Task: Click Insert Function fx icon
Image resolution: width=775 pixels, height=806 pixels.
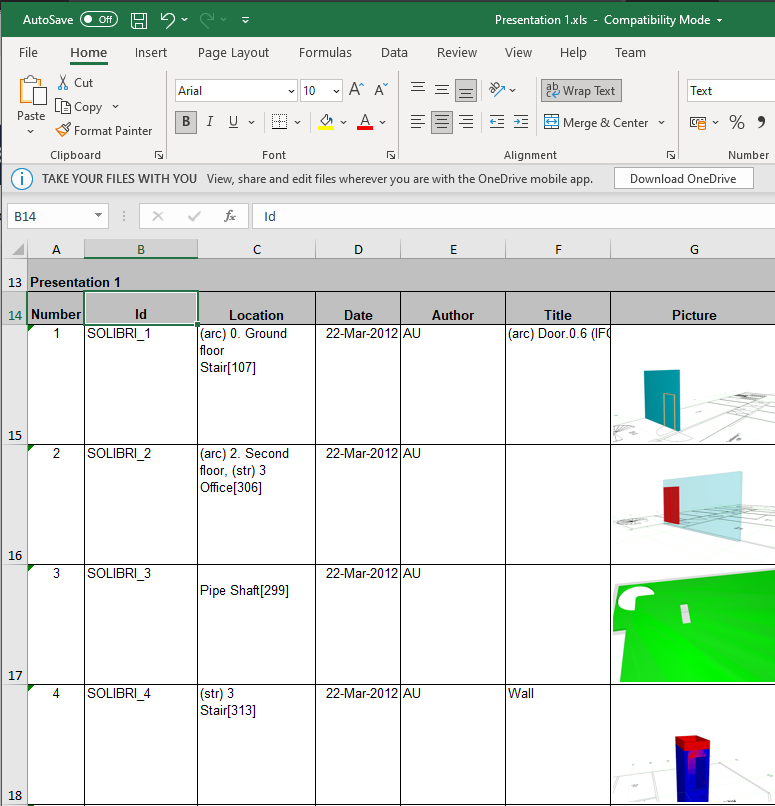Action: pyautogui.click(x=230, y=216)
